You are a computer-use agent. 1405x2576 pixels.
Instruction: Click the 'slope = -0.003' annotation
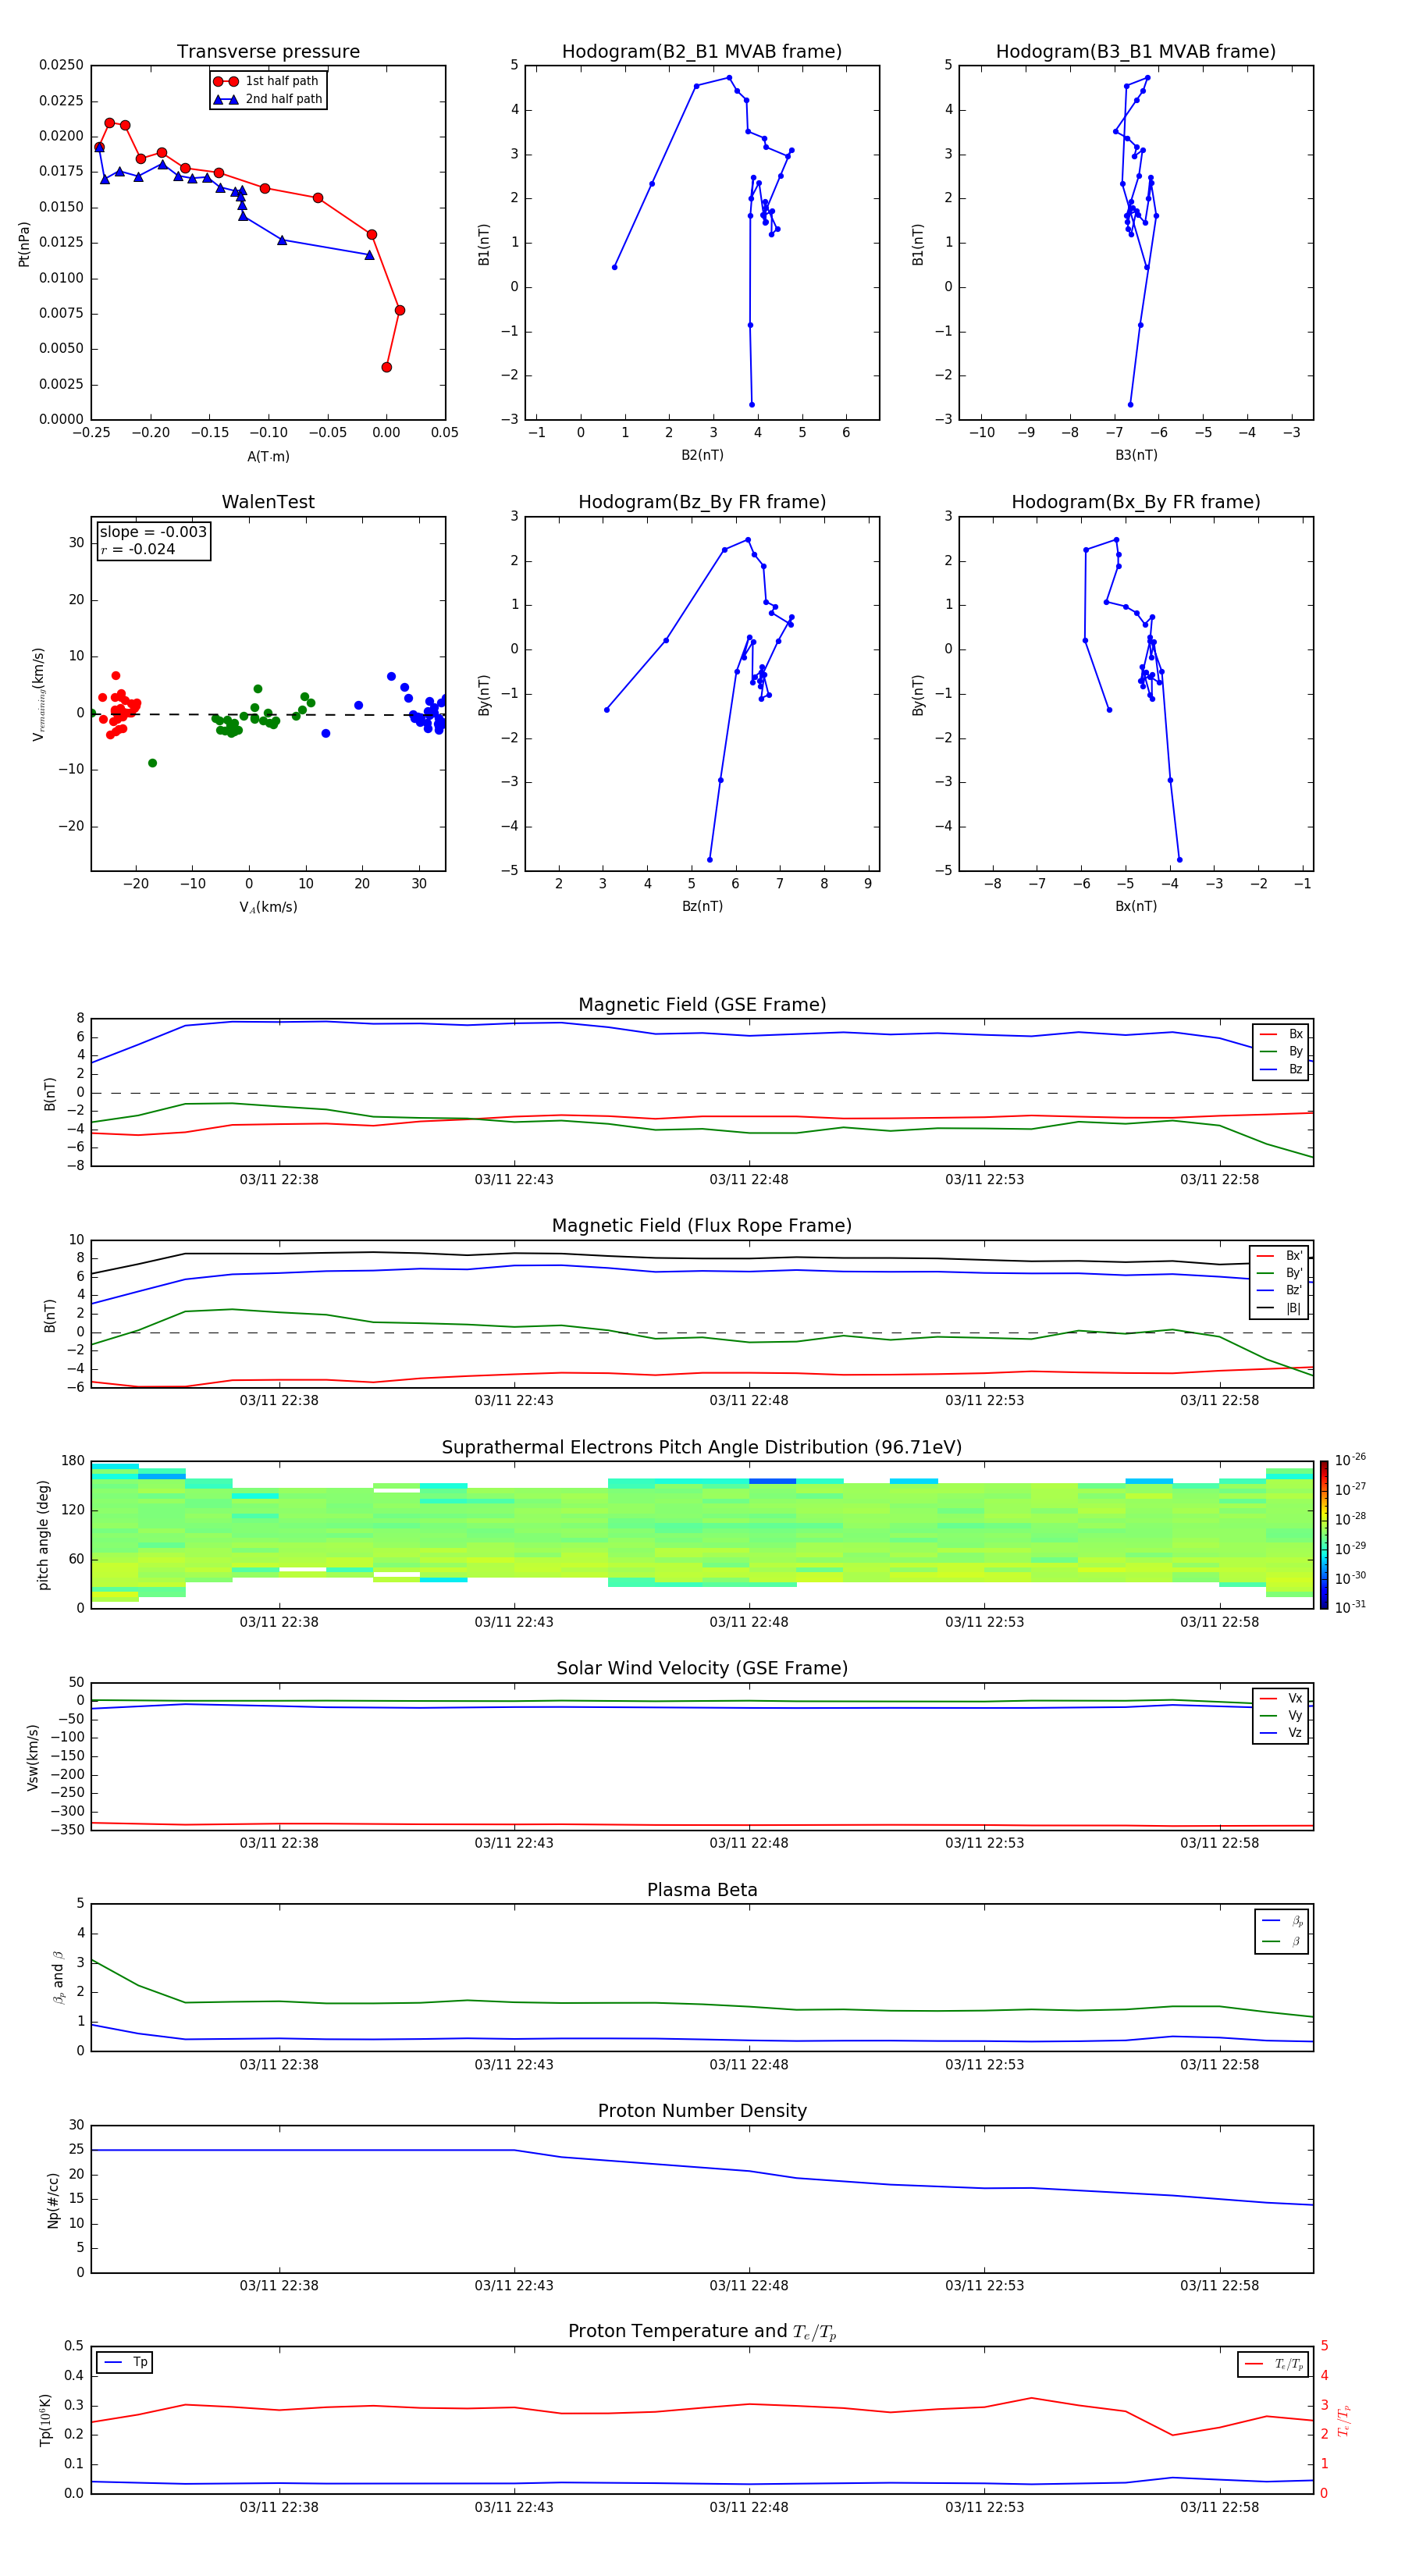coord(153,532)
